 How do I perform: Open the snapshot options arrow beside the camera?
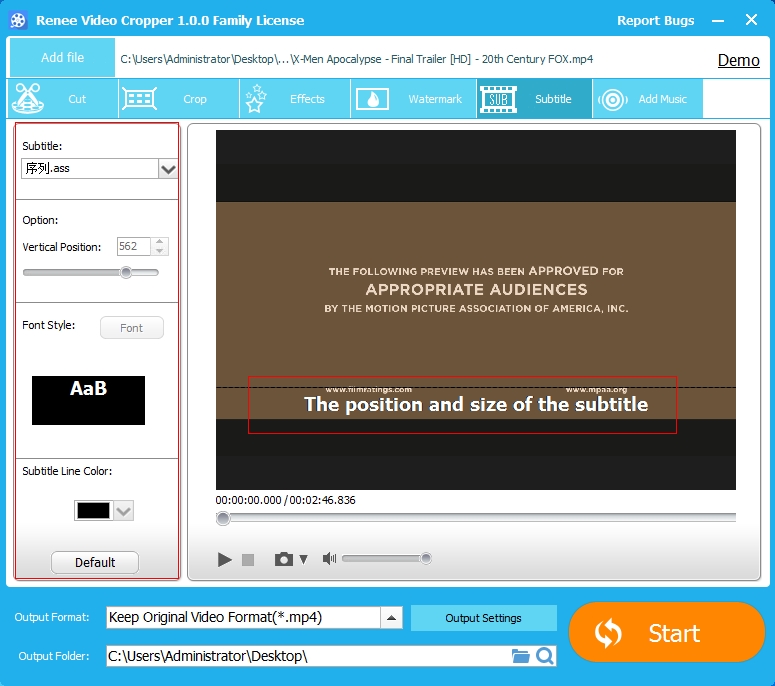304,560
